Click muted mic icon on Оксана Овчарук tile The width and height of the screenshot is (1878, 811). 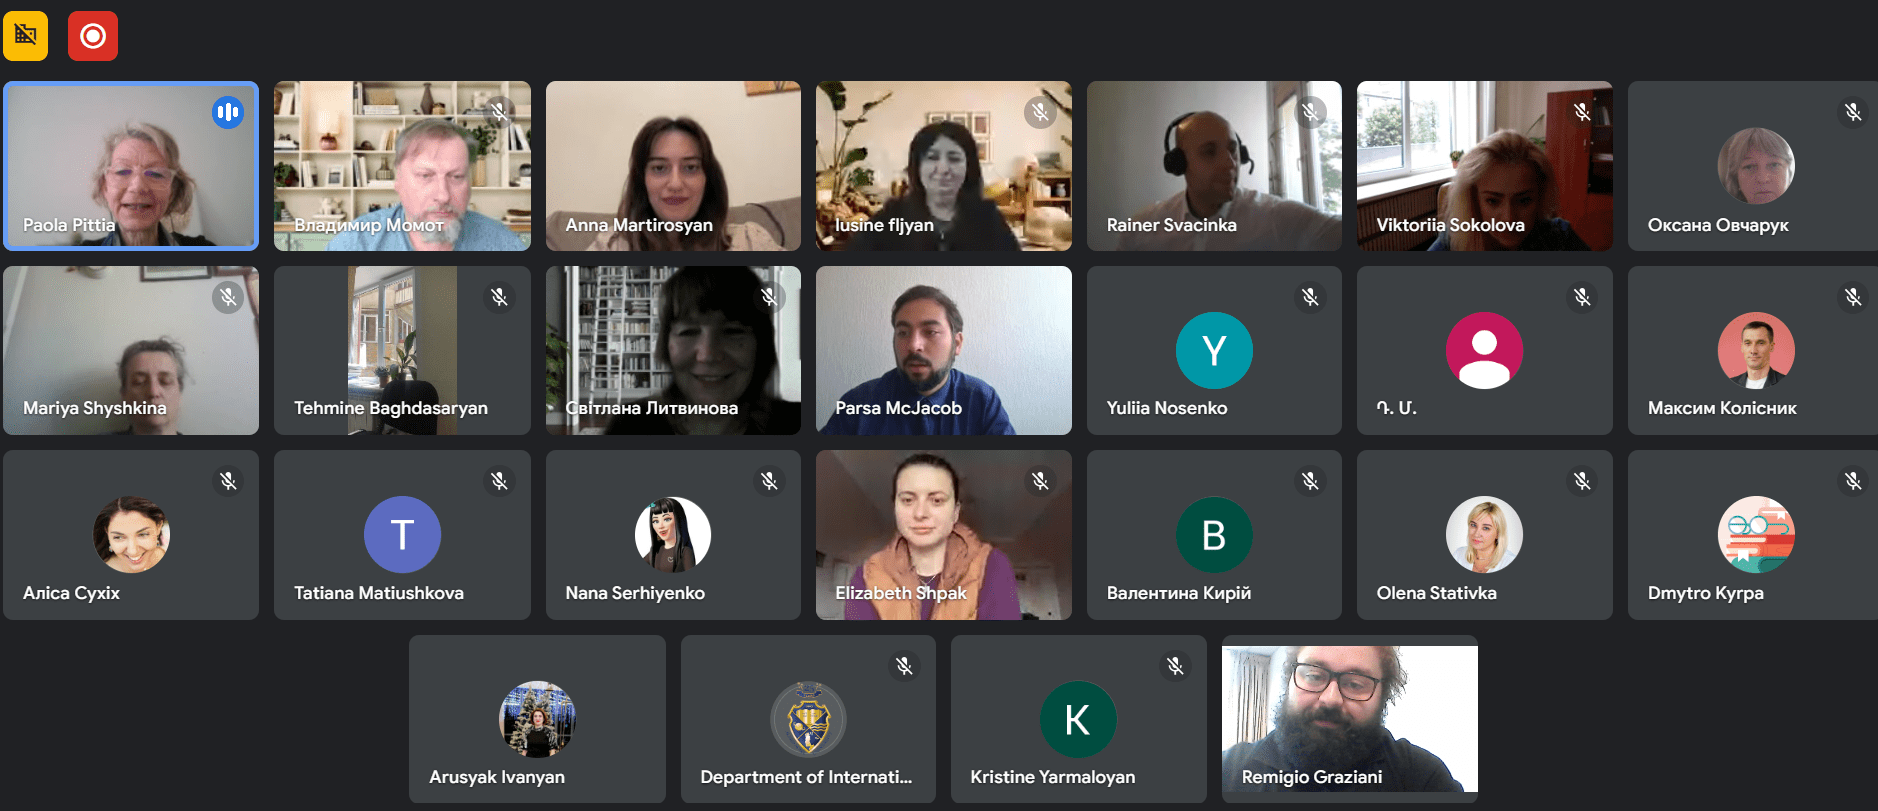click(1853, 113)
